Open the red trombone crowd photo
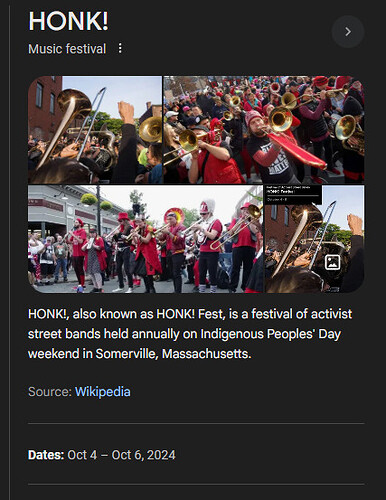Screen dimensions: 386x500 click(x=264, y=130)
